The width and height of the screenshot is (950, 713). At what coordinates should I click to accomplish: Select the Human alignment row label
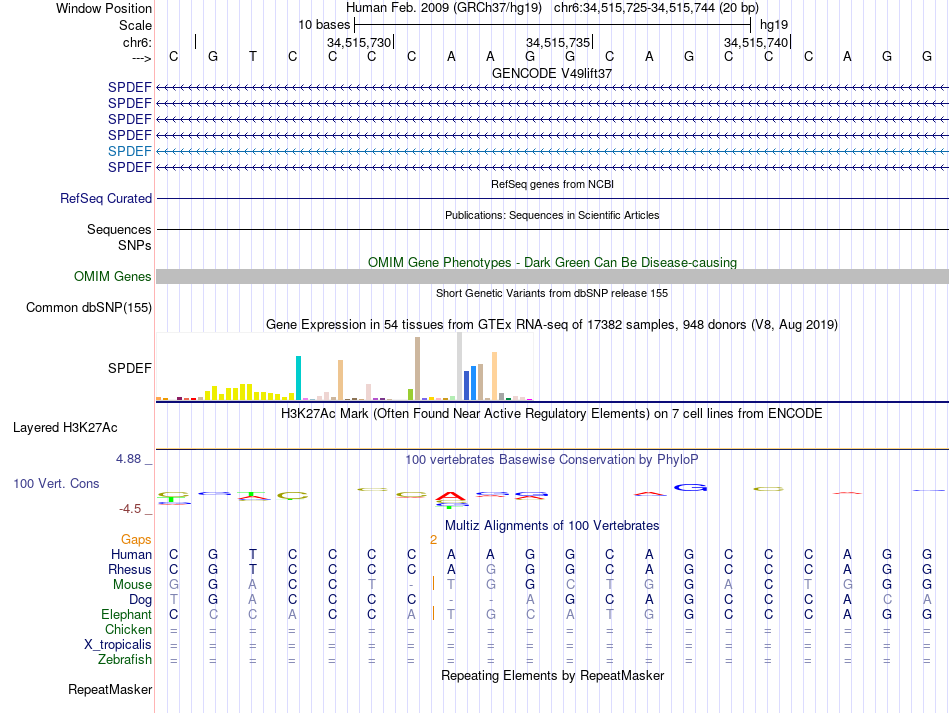coord(131,554)
